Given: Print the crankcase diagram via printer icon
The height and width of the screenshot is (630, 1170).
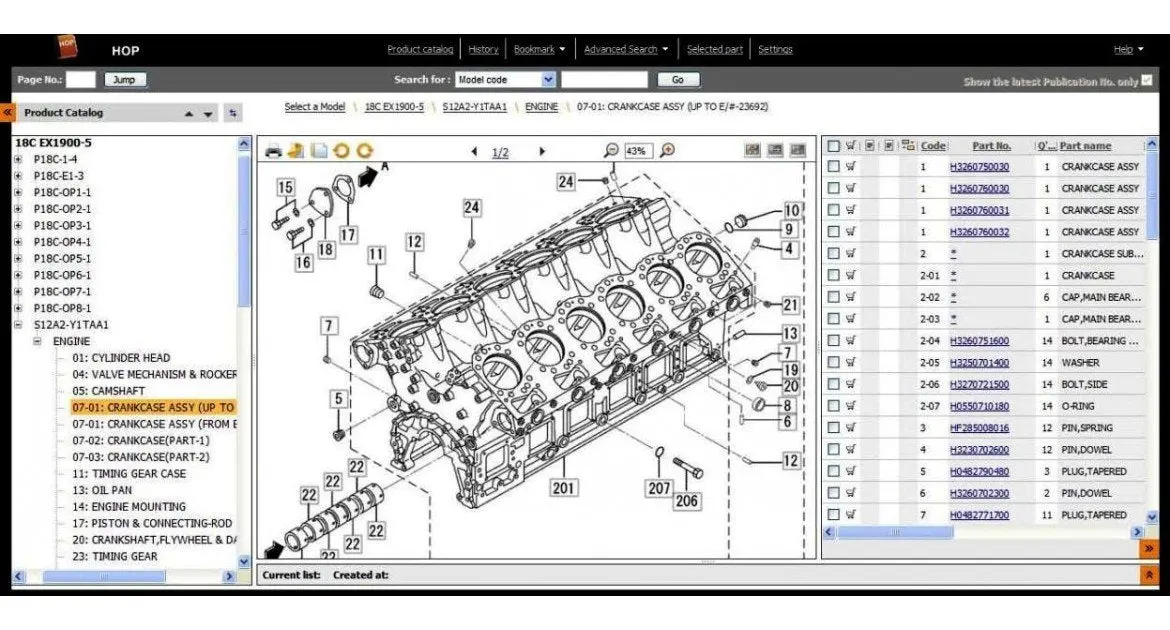Looking at the screenshot, I should click(273, 151).
